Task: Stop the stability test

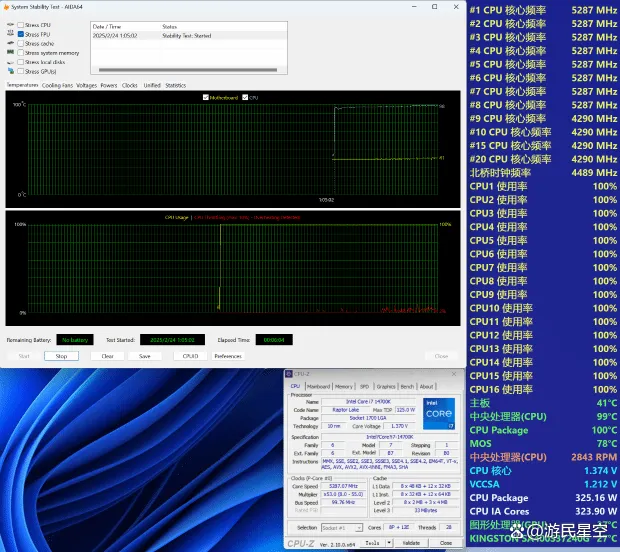Action: (x=61, y=356)
